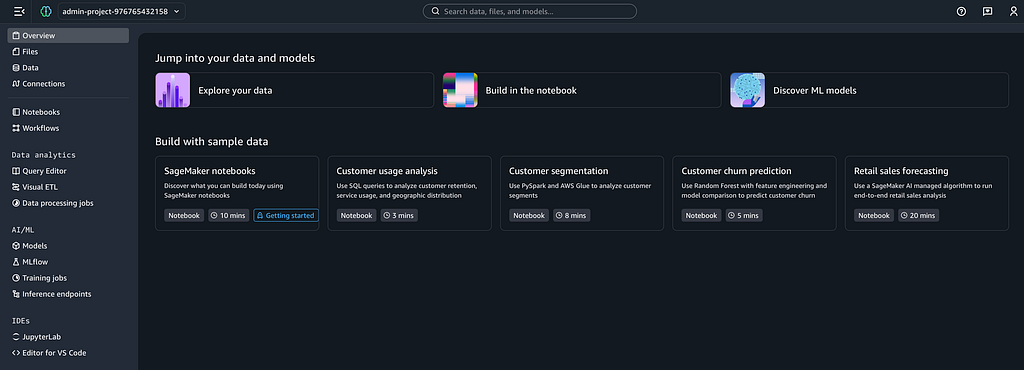Click the 8 mins duration tag
Screen dimensions: 1024x370
571,215
